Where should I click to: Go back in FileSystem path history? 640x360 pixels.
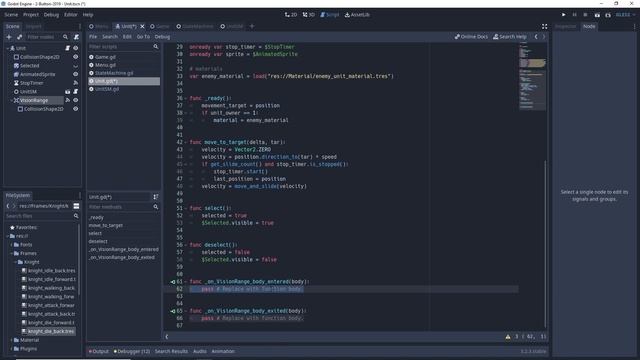click(8, 206)
